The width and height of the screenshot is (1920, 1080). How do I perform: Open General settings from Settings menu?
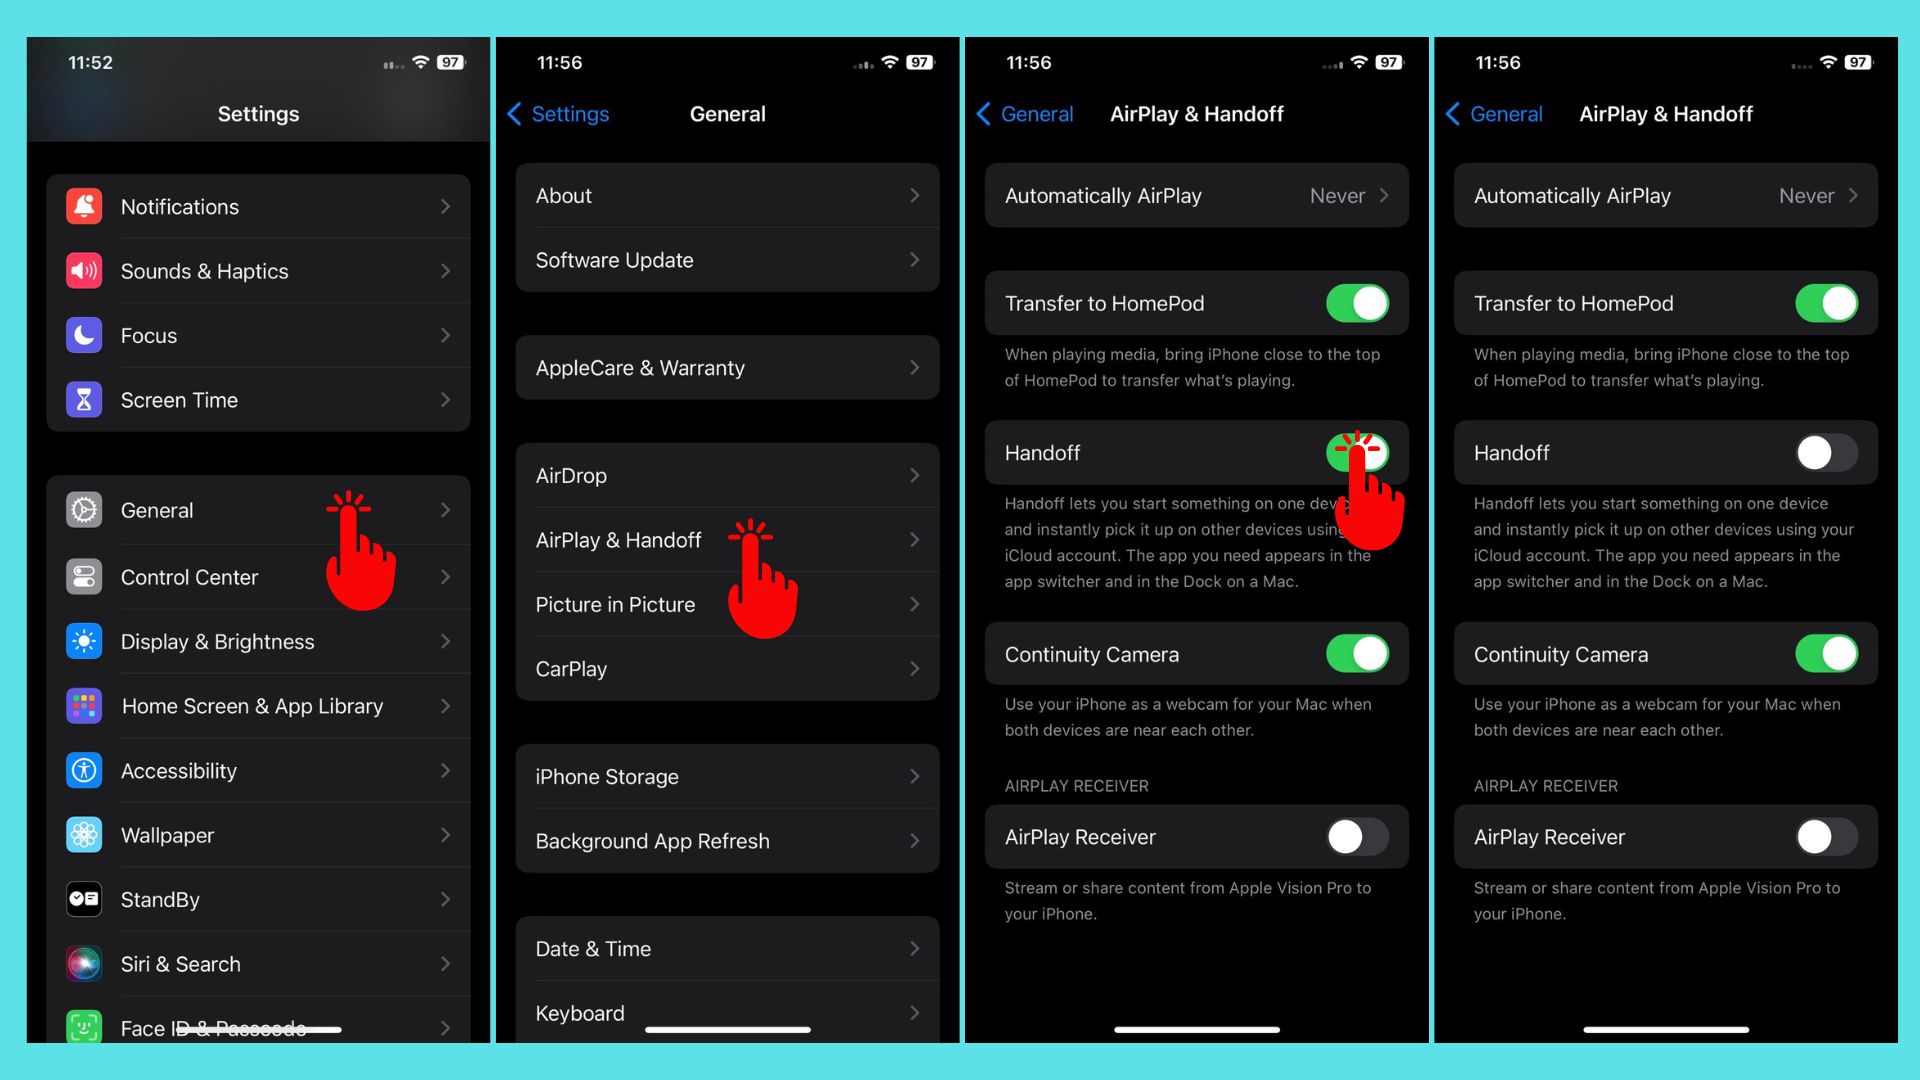[257, 509]
